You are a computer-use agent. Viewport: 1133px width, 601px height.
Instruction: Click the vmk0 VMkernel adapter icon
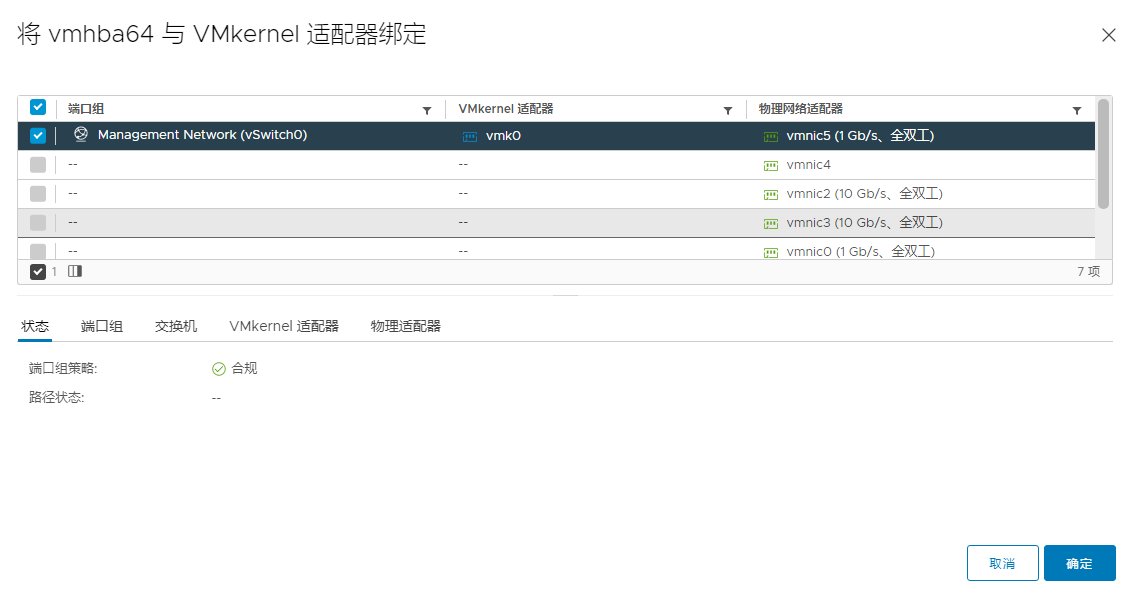(469, 135)
